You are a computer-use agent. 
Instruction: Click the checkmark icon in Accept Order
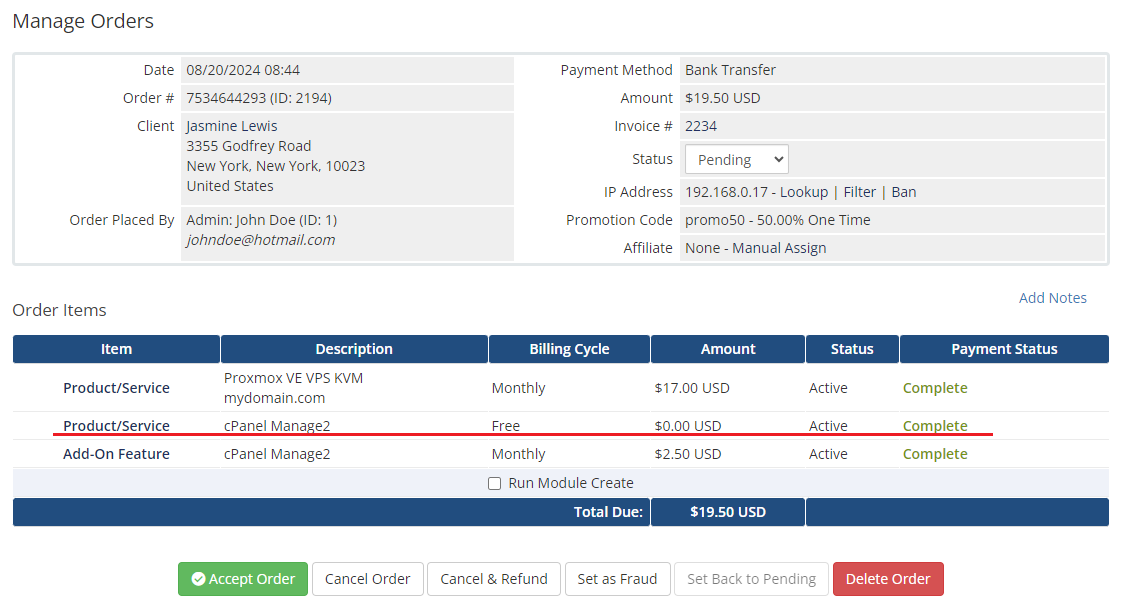coord(199,579)
